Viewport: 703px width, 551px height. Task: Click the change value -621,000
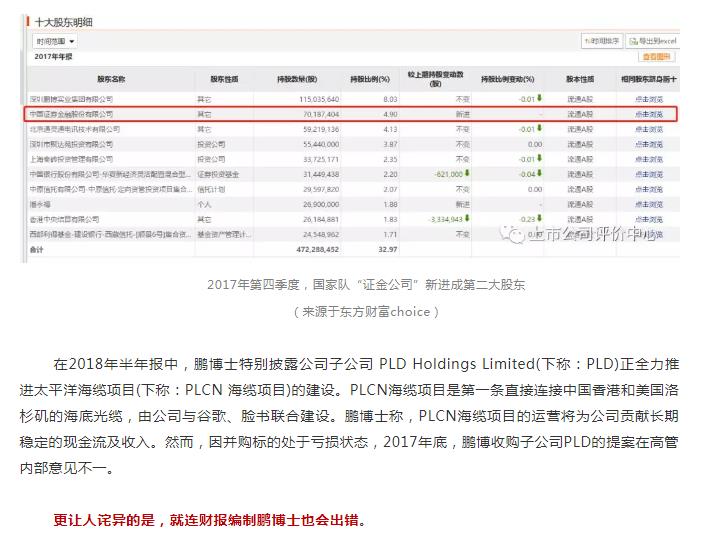click(x=449, y=174)
